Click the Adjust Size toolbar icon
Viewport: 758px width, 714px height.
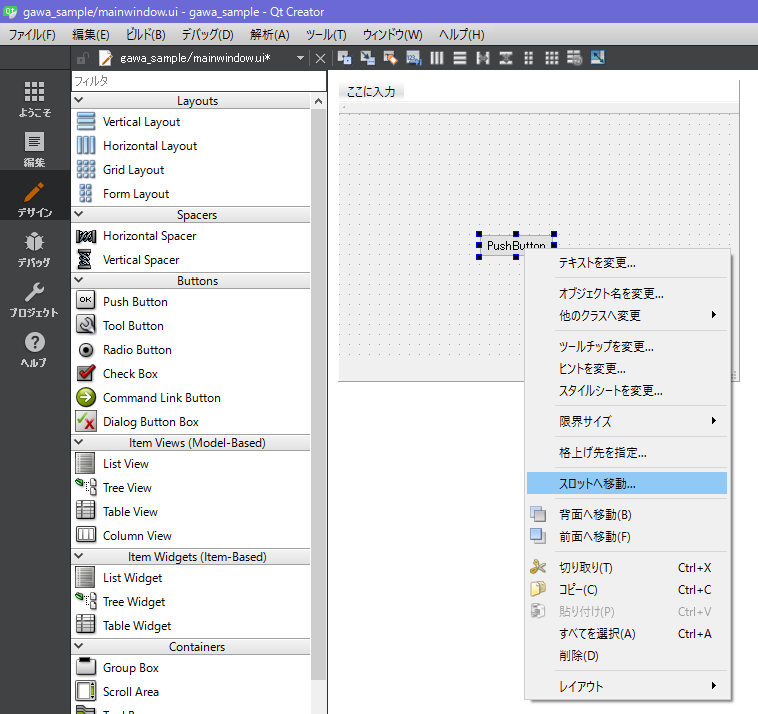[x=598, y=58]
